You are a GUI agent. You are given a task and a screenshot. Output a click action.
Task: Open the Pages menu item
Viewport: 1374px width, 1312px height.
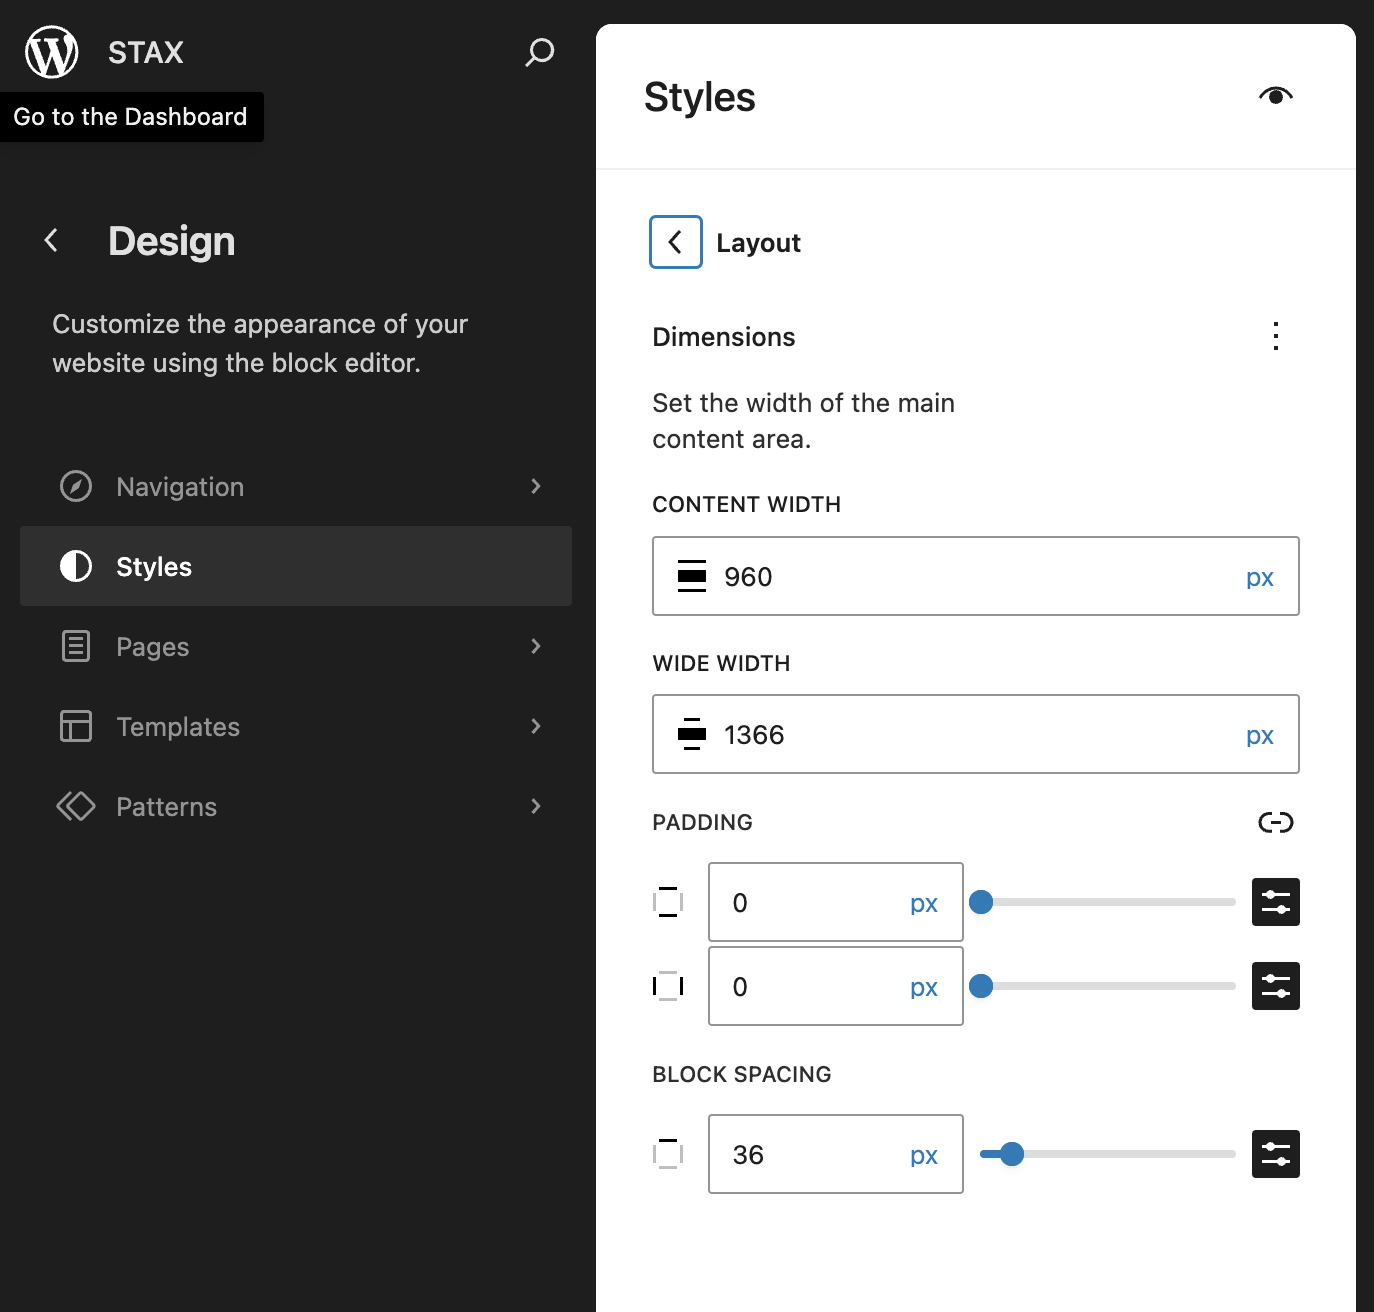(x=296, y=646)
